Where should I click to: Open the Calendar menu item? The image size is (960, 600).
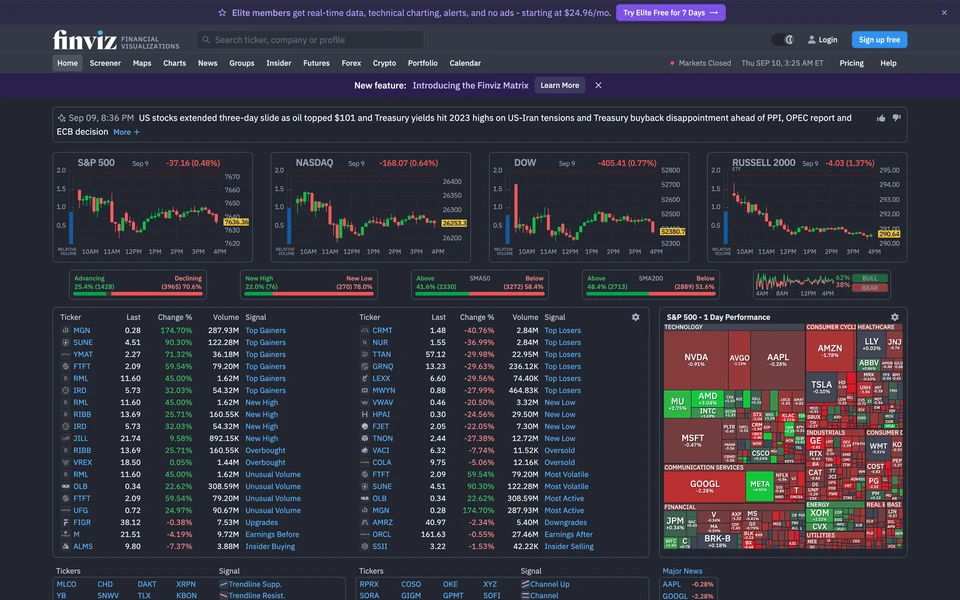(x=465, y=63)
